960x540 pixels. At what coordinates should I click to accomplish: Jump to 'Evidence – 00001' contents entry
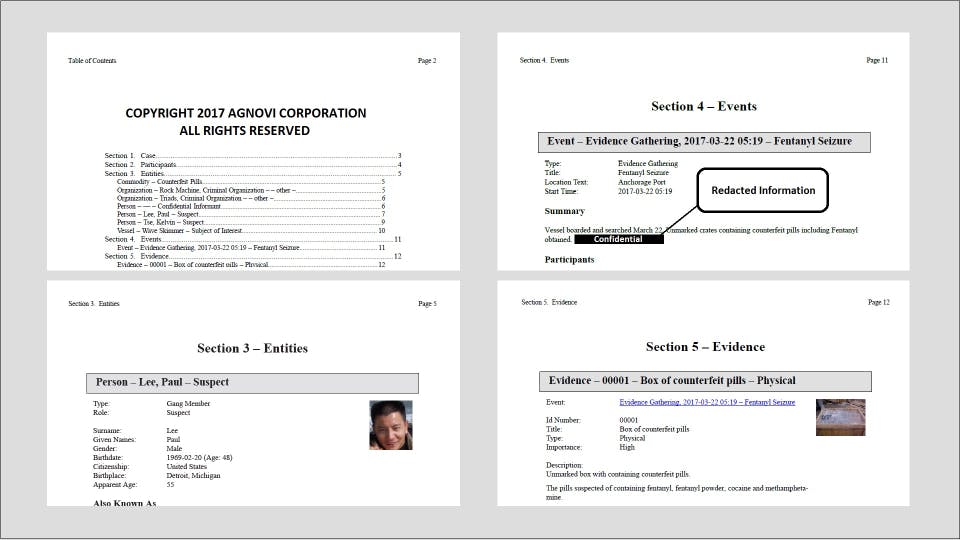point(251,264)
